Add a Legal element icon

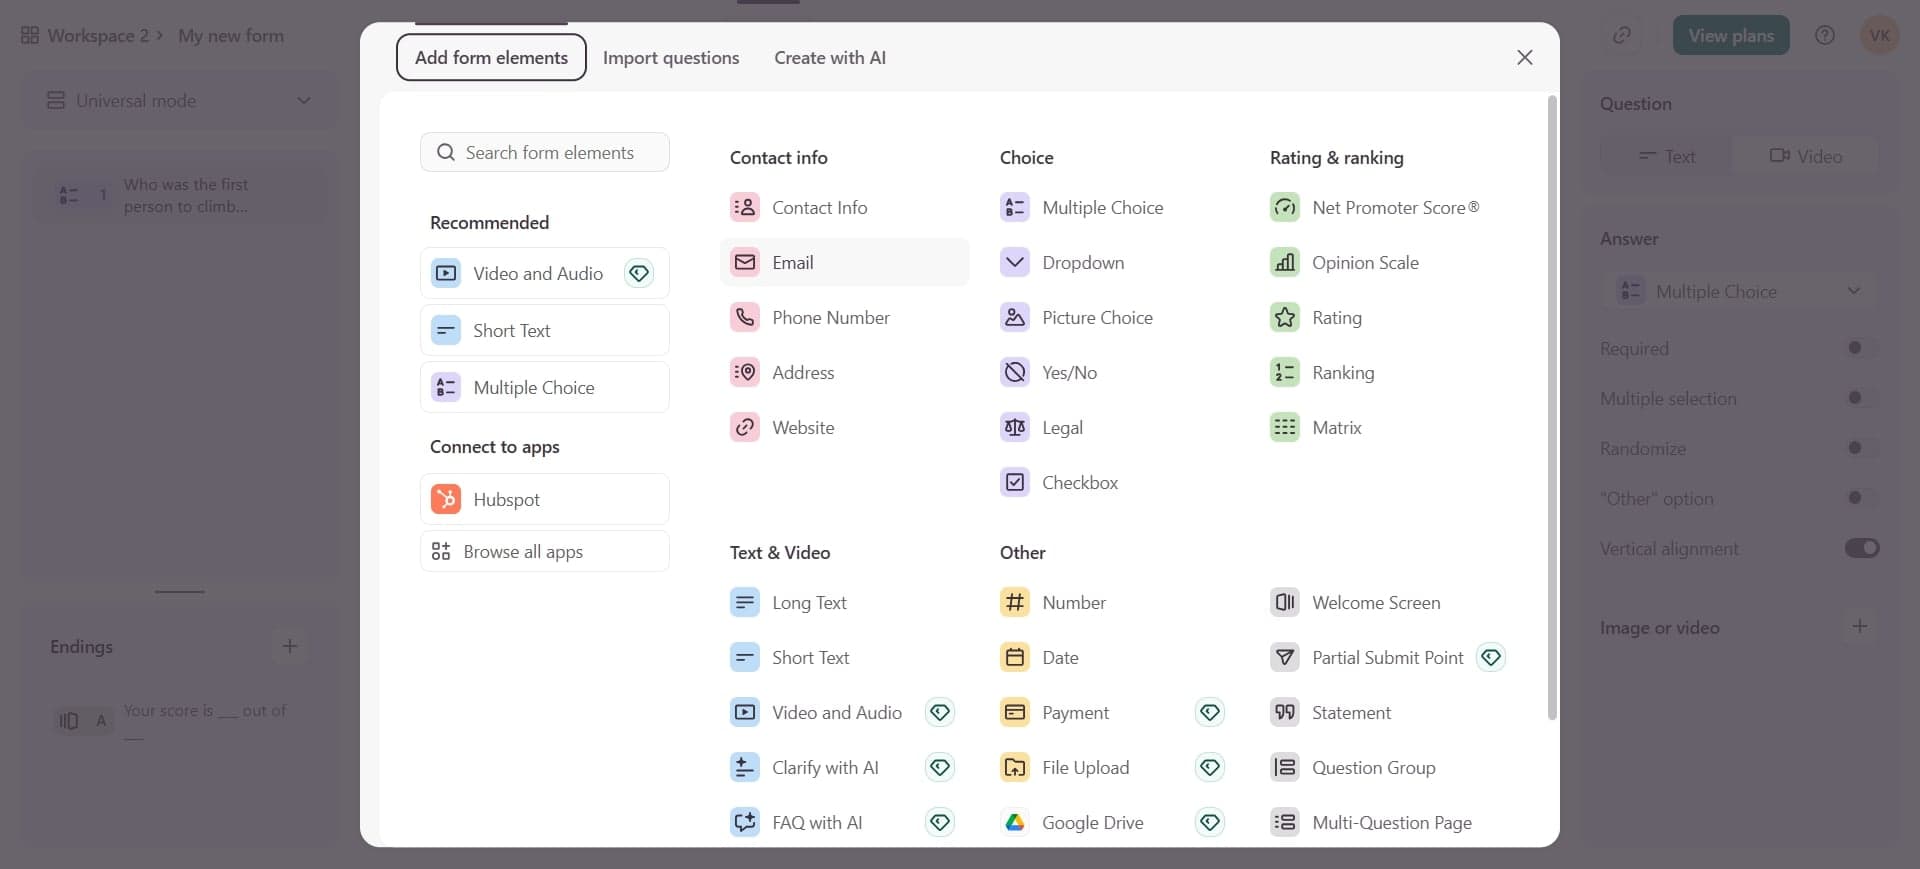tap(1015, 427)
